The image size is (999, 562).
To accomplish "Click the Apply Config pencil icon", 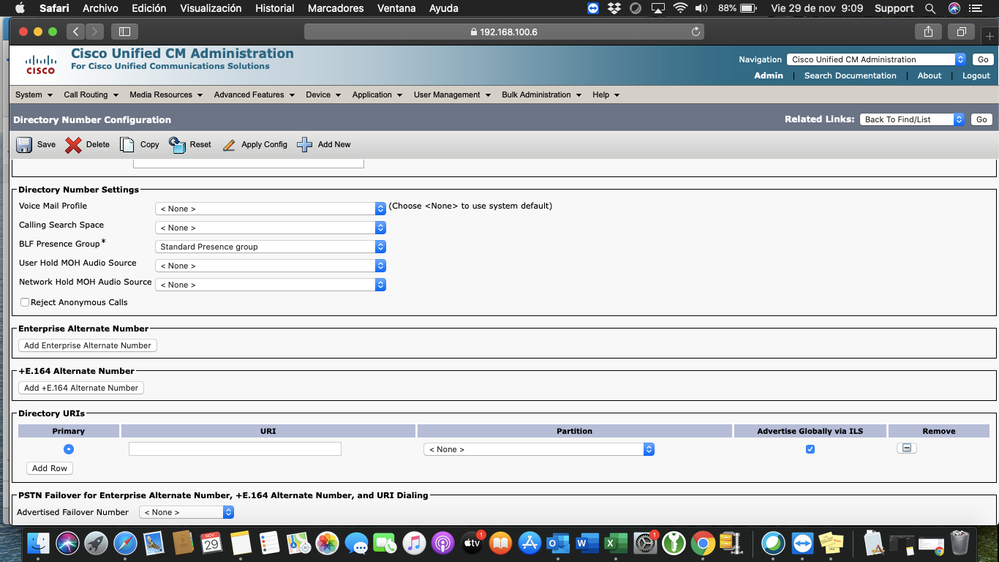I will 229,145.
